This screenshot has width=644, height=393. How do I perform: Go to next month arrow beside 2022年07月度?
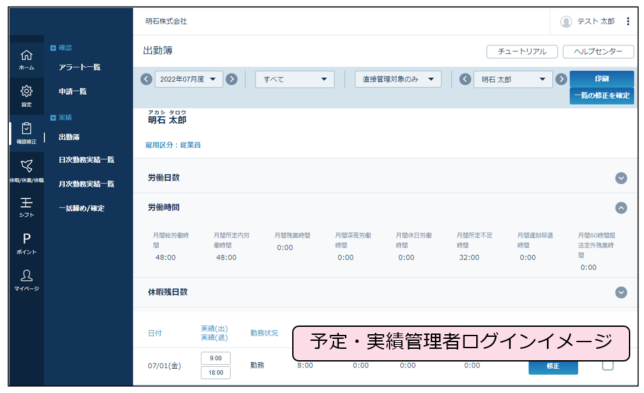(232, 79)
